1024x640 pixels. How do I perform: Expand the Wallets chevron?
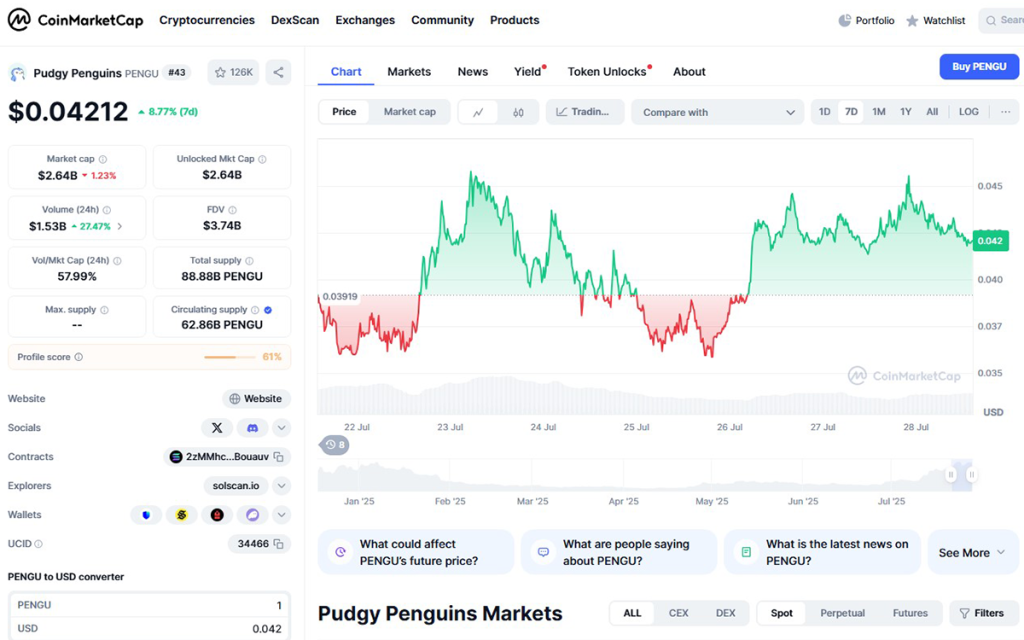tap(281, 515)
